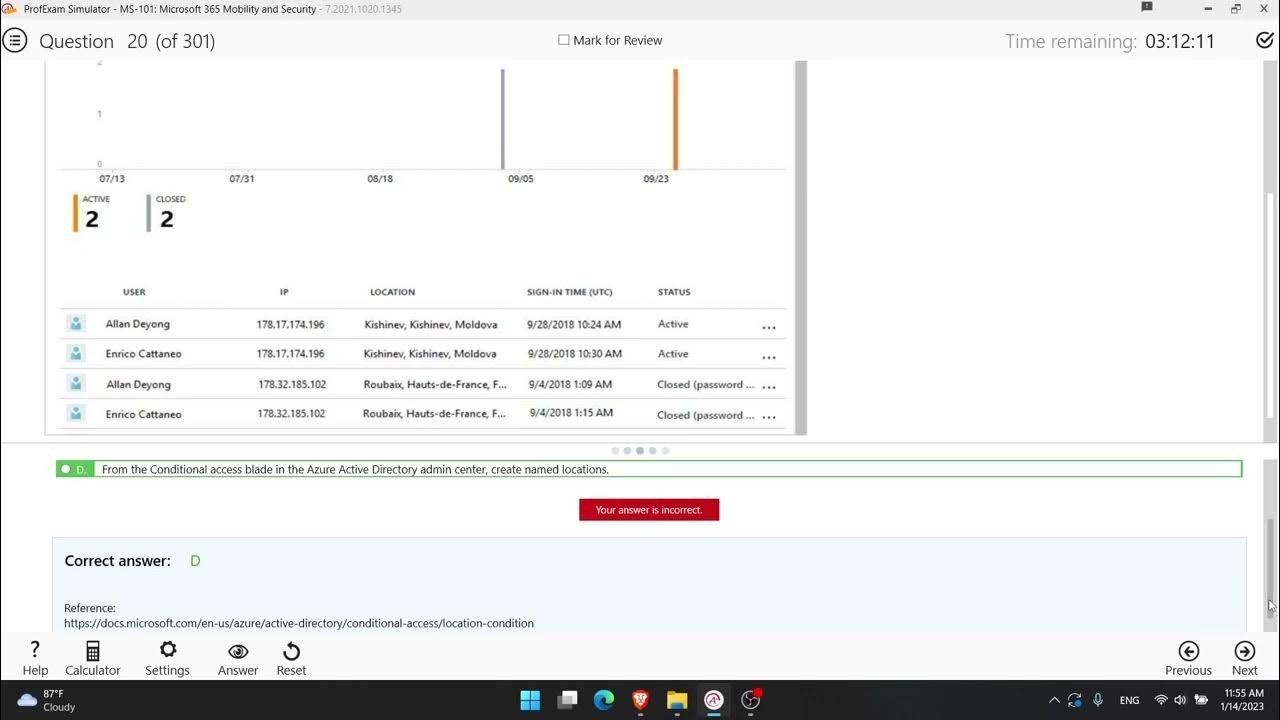Open Help from the bottom toolbar
The width and height of the screenshot is (1280, 720).
click(35, 659)
